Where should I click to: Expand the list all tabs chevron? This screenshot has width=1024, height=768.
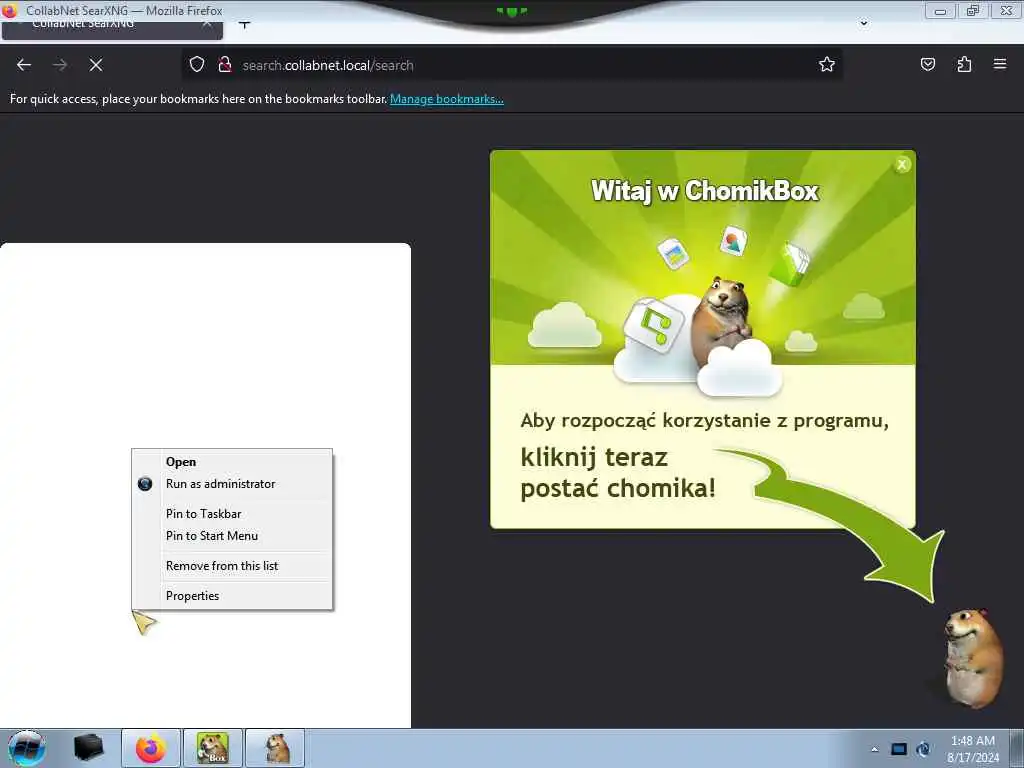click(863, 24)
